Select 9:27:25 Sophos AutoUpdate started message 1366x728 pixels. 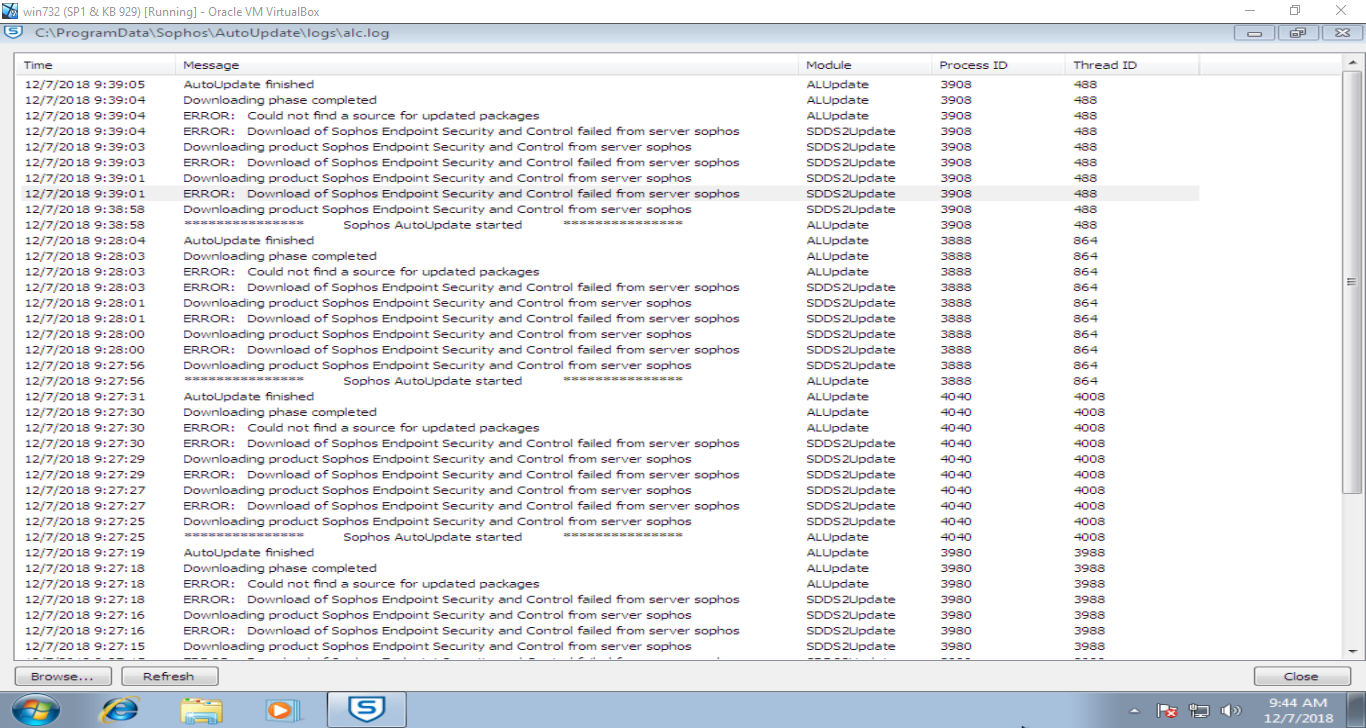[433, 537]
